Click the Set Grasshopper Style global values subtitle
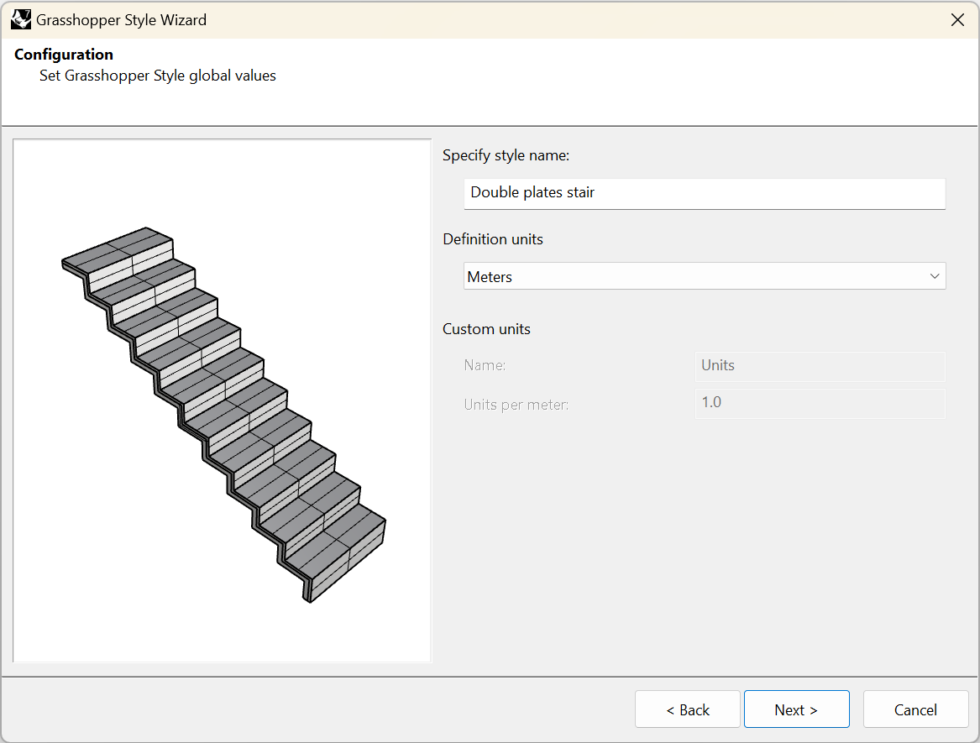980x743 pixels. [157, 75]
